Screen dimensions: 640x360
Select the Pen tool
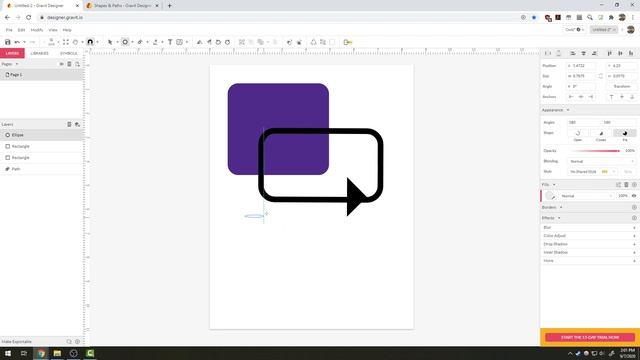pyautogui.click(x=140, y=42)
